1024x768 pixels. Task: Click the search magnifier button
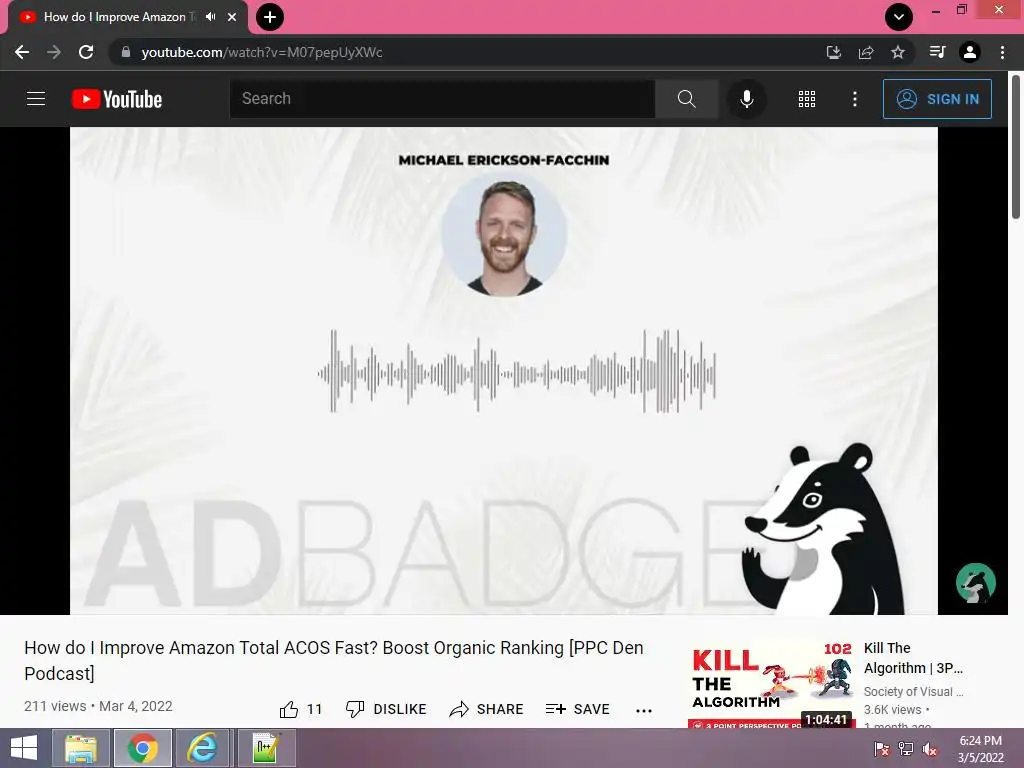coord(686,99)
